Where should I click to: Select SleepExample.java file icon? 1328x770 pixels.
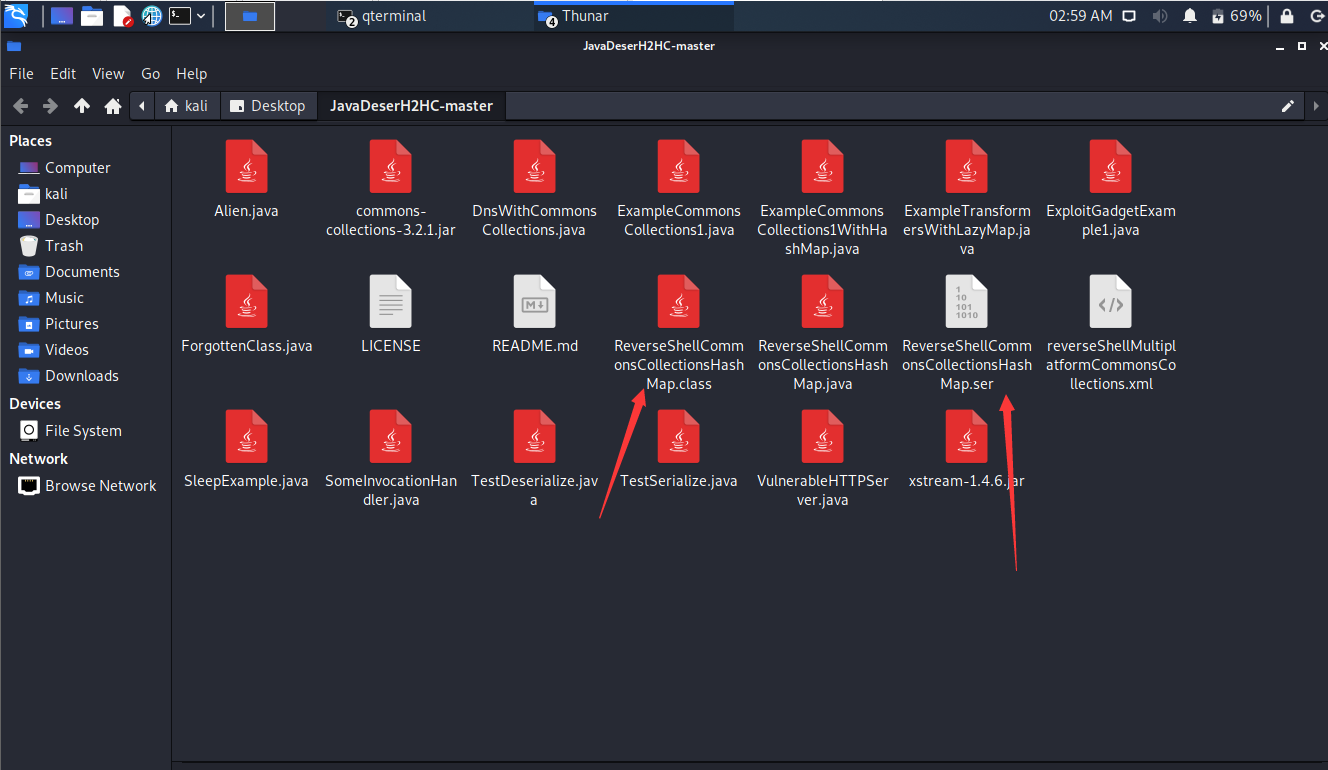pos(246,436)
